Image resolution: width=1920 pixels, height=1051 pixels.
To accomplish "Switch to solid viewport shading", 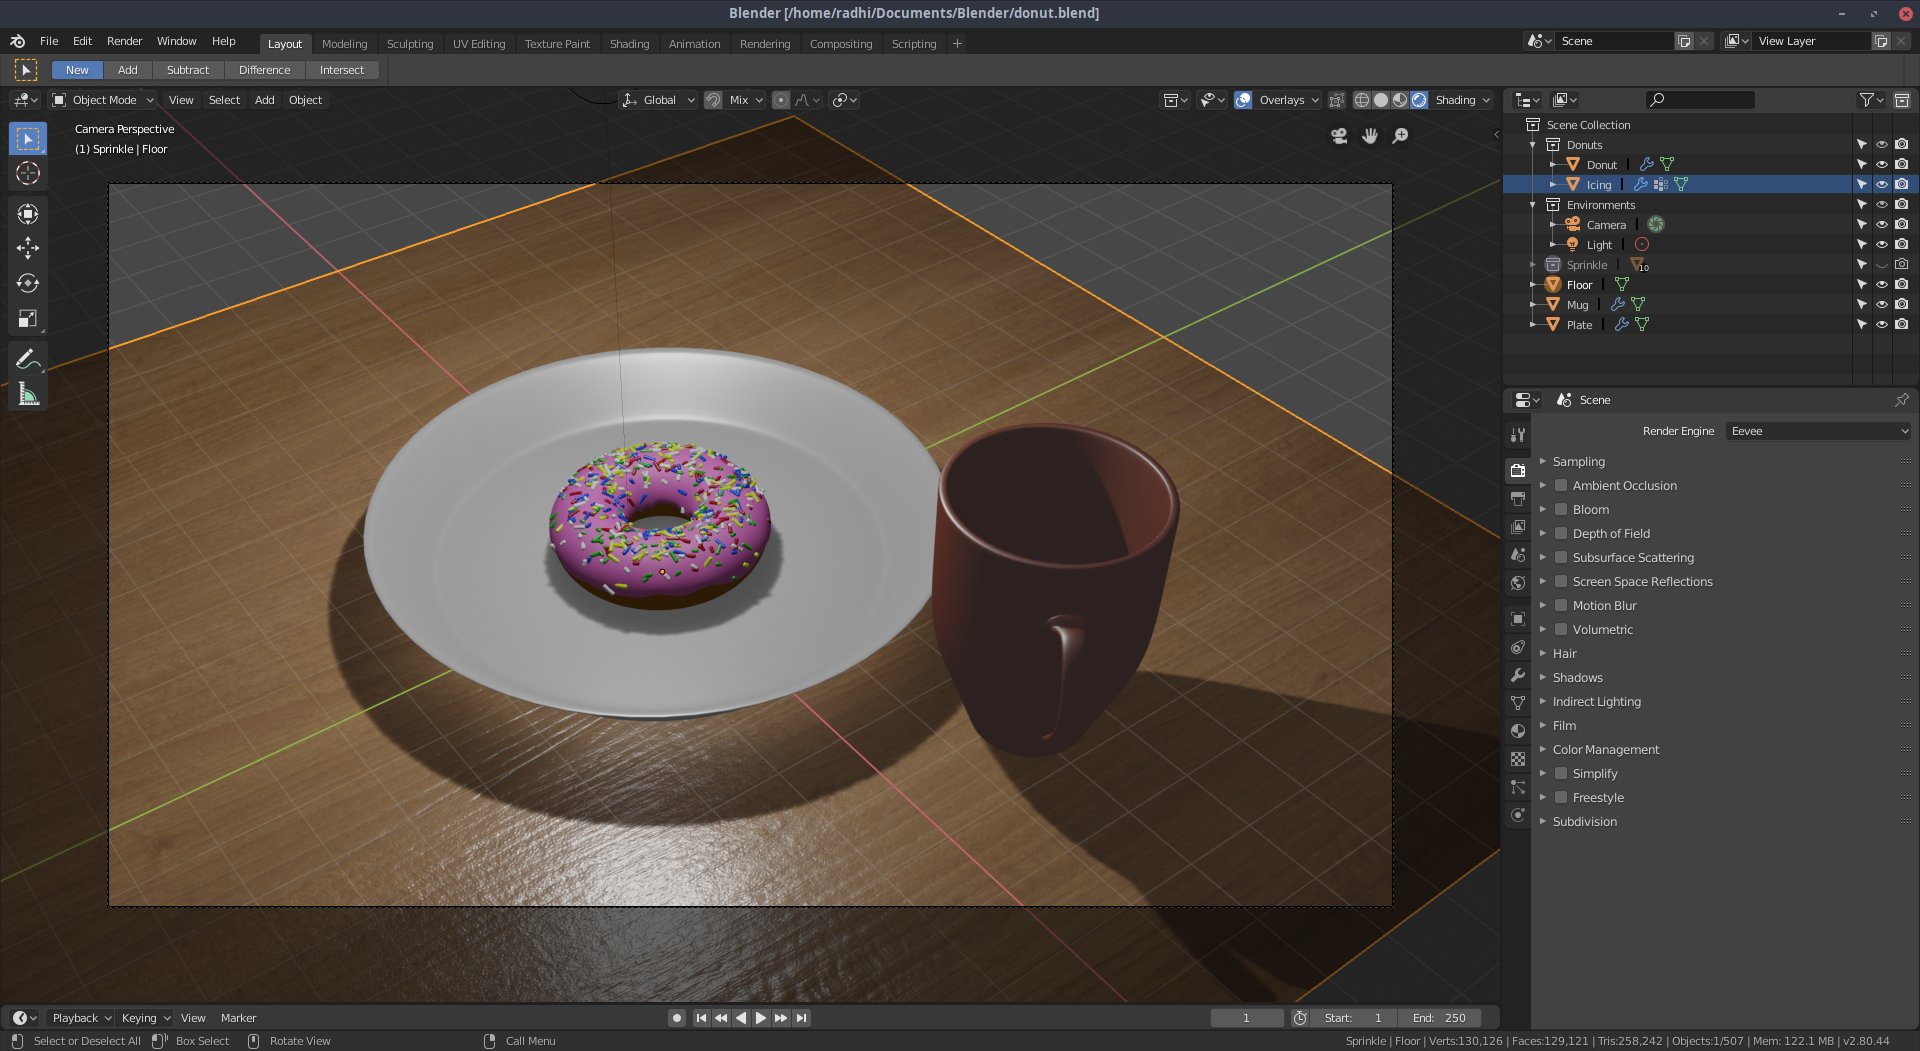I will coord(1381,100).
